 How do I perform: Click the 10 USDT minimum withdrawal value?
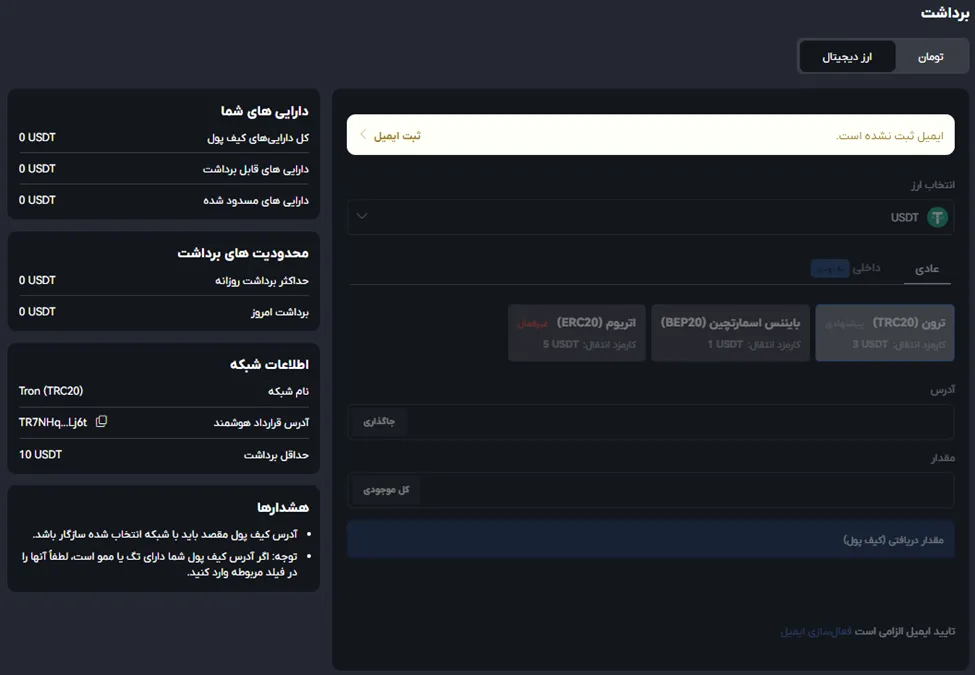coord(40,454)
